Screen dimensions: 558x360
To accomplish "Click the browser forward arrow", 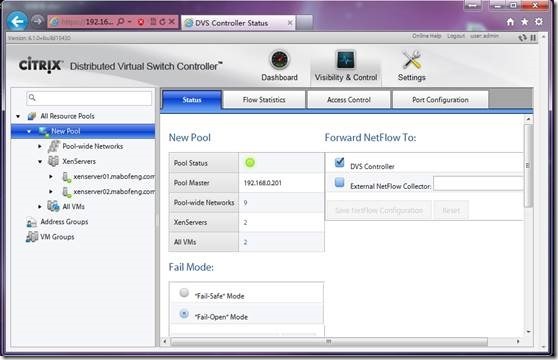I will click(37, 21).
